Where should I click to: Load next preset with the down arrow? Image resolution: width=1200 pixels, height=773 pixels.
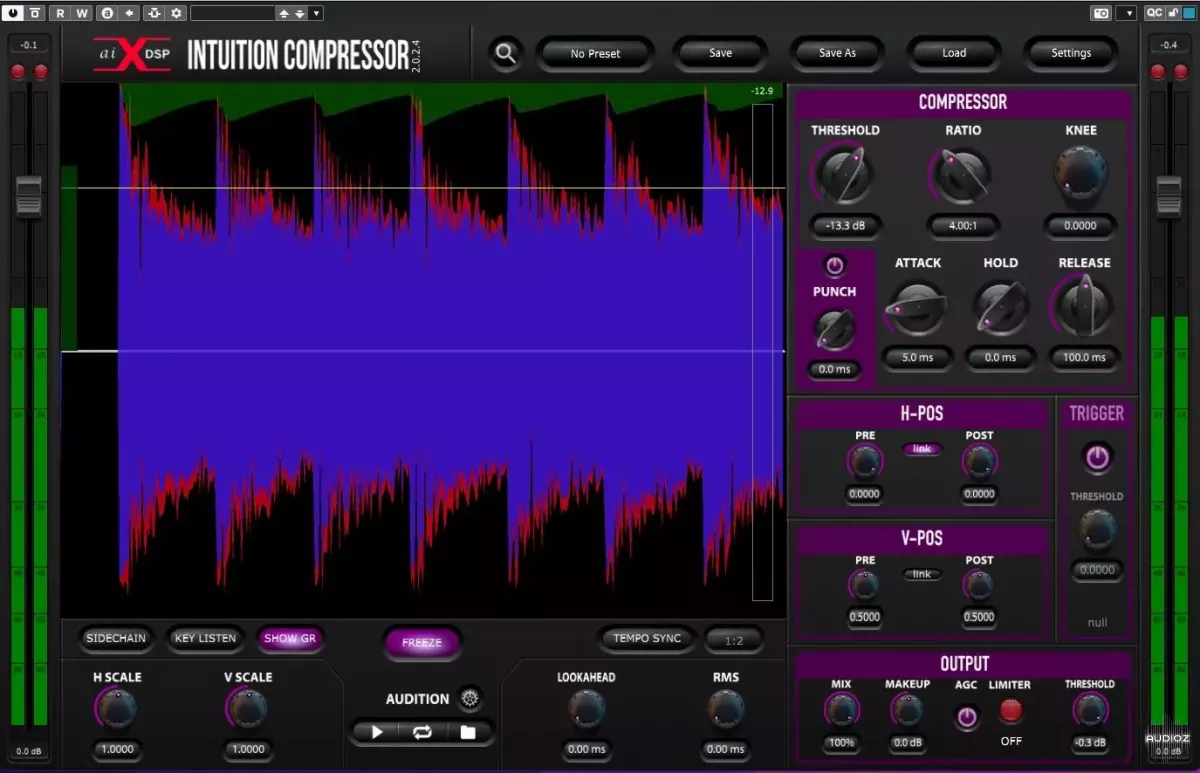coord(299,13)
